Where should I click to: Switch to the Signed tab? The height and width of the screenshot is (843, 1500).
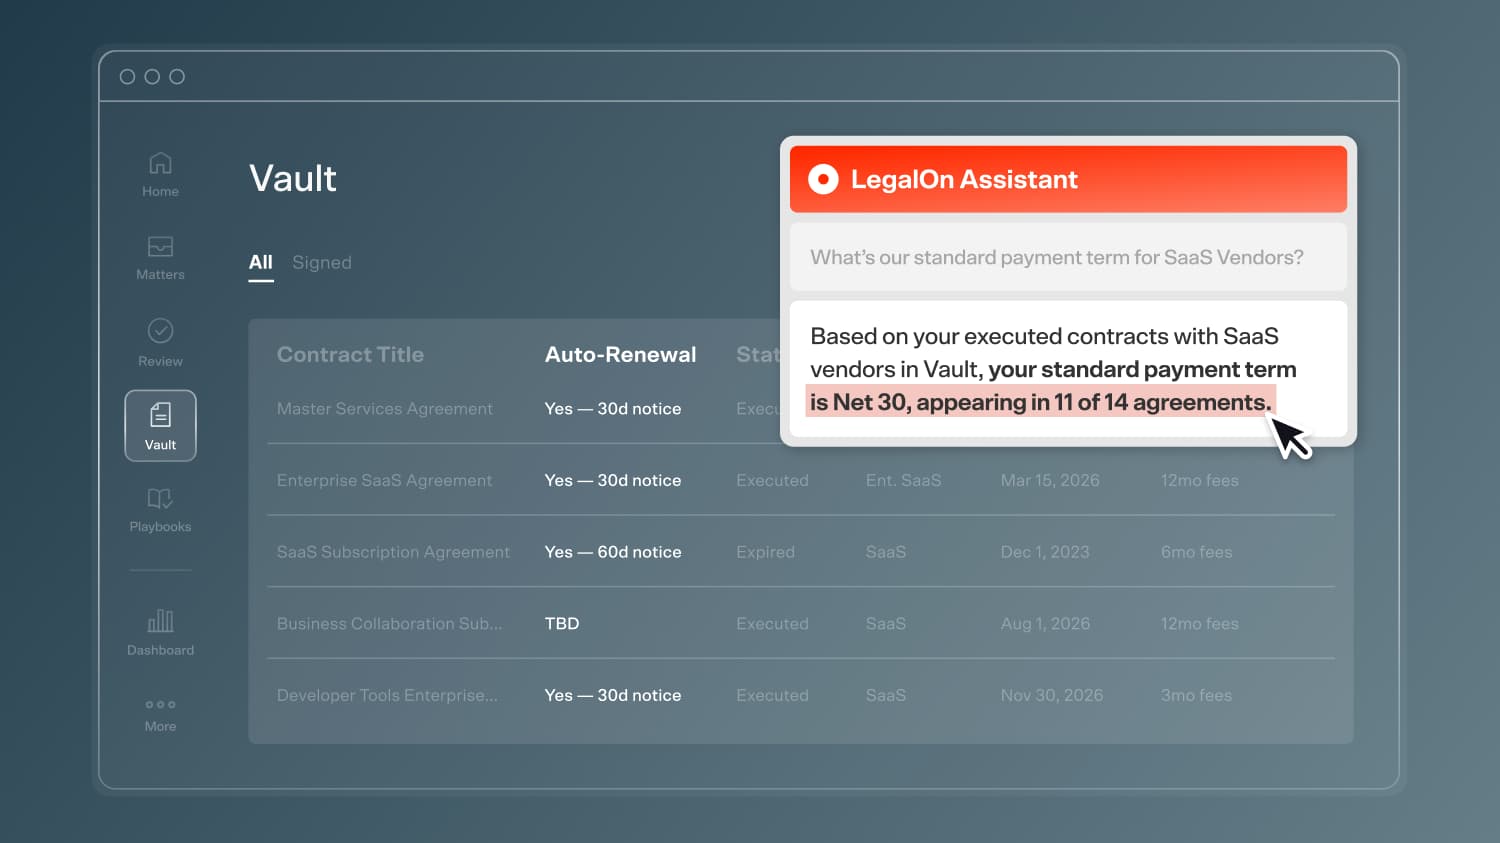(322, 262)
